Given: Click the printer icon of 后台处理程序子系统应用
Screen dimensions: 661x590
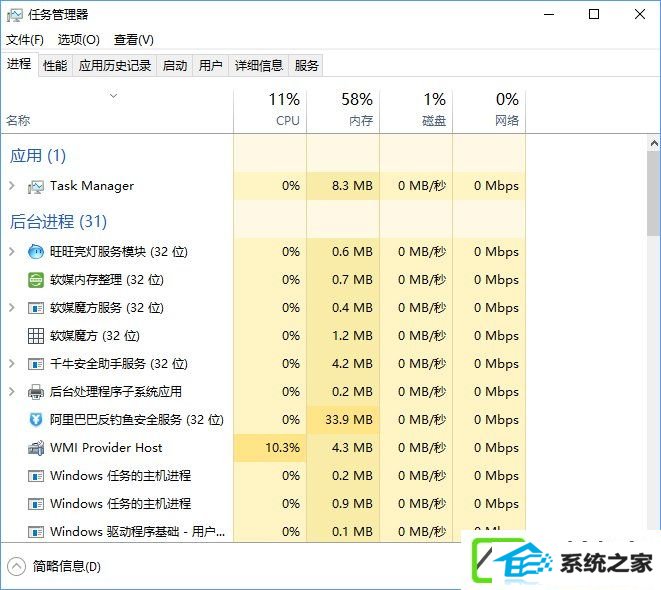Looking at the screenshot, I should point(35,392).
